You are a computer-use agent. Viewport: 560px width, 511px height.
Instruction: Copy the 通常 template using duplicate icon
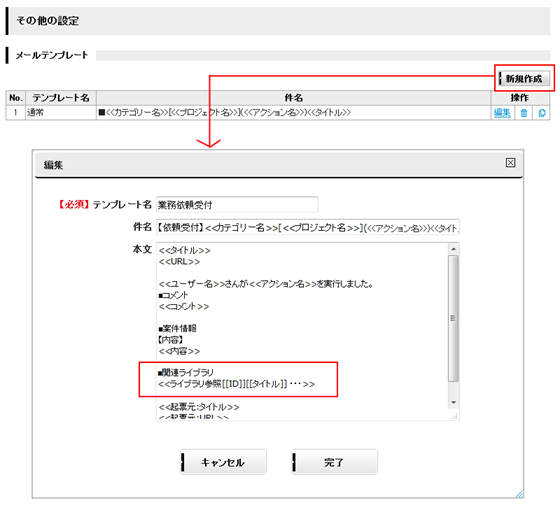point(542,113)
